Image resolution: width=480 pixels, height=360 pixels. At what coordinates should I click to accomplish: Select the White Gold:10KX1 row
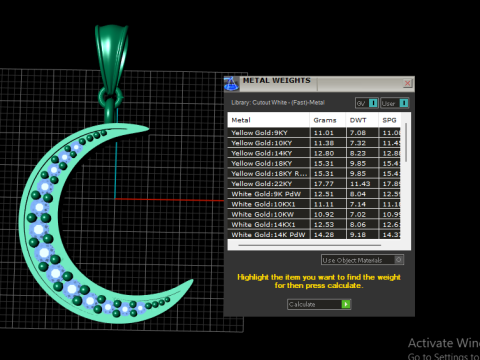point(314,204)
